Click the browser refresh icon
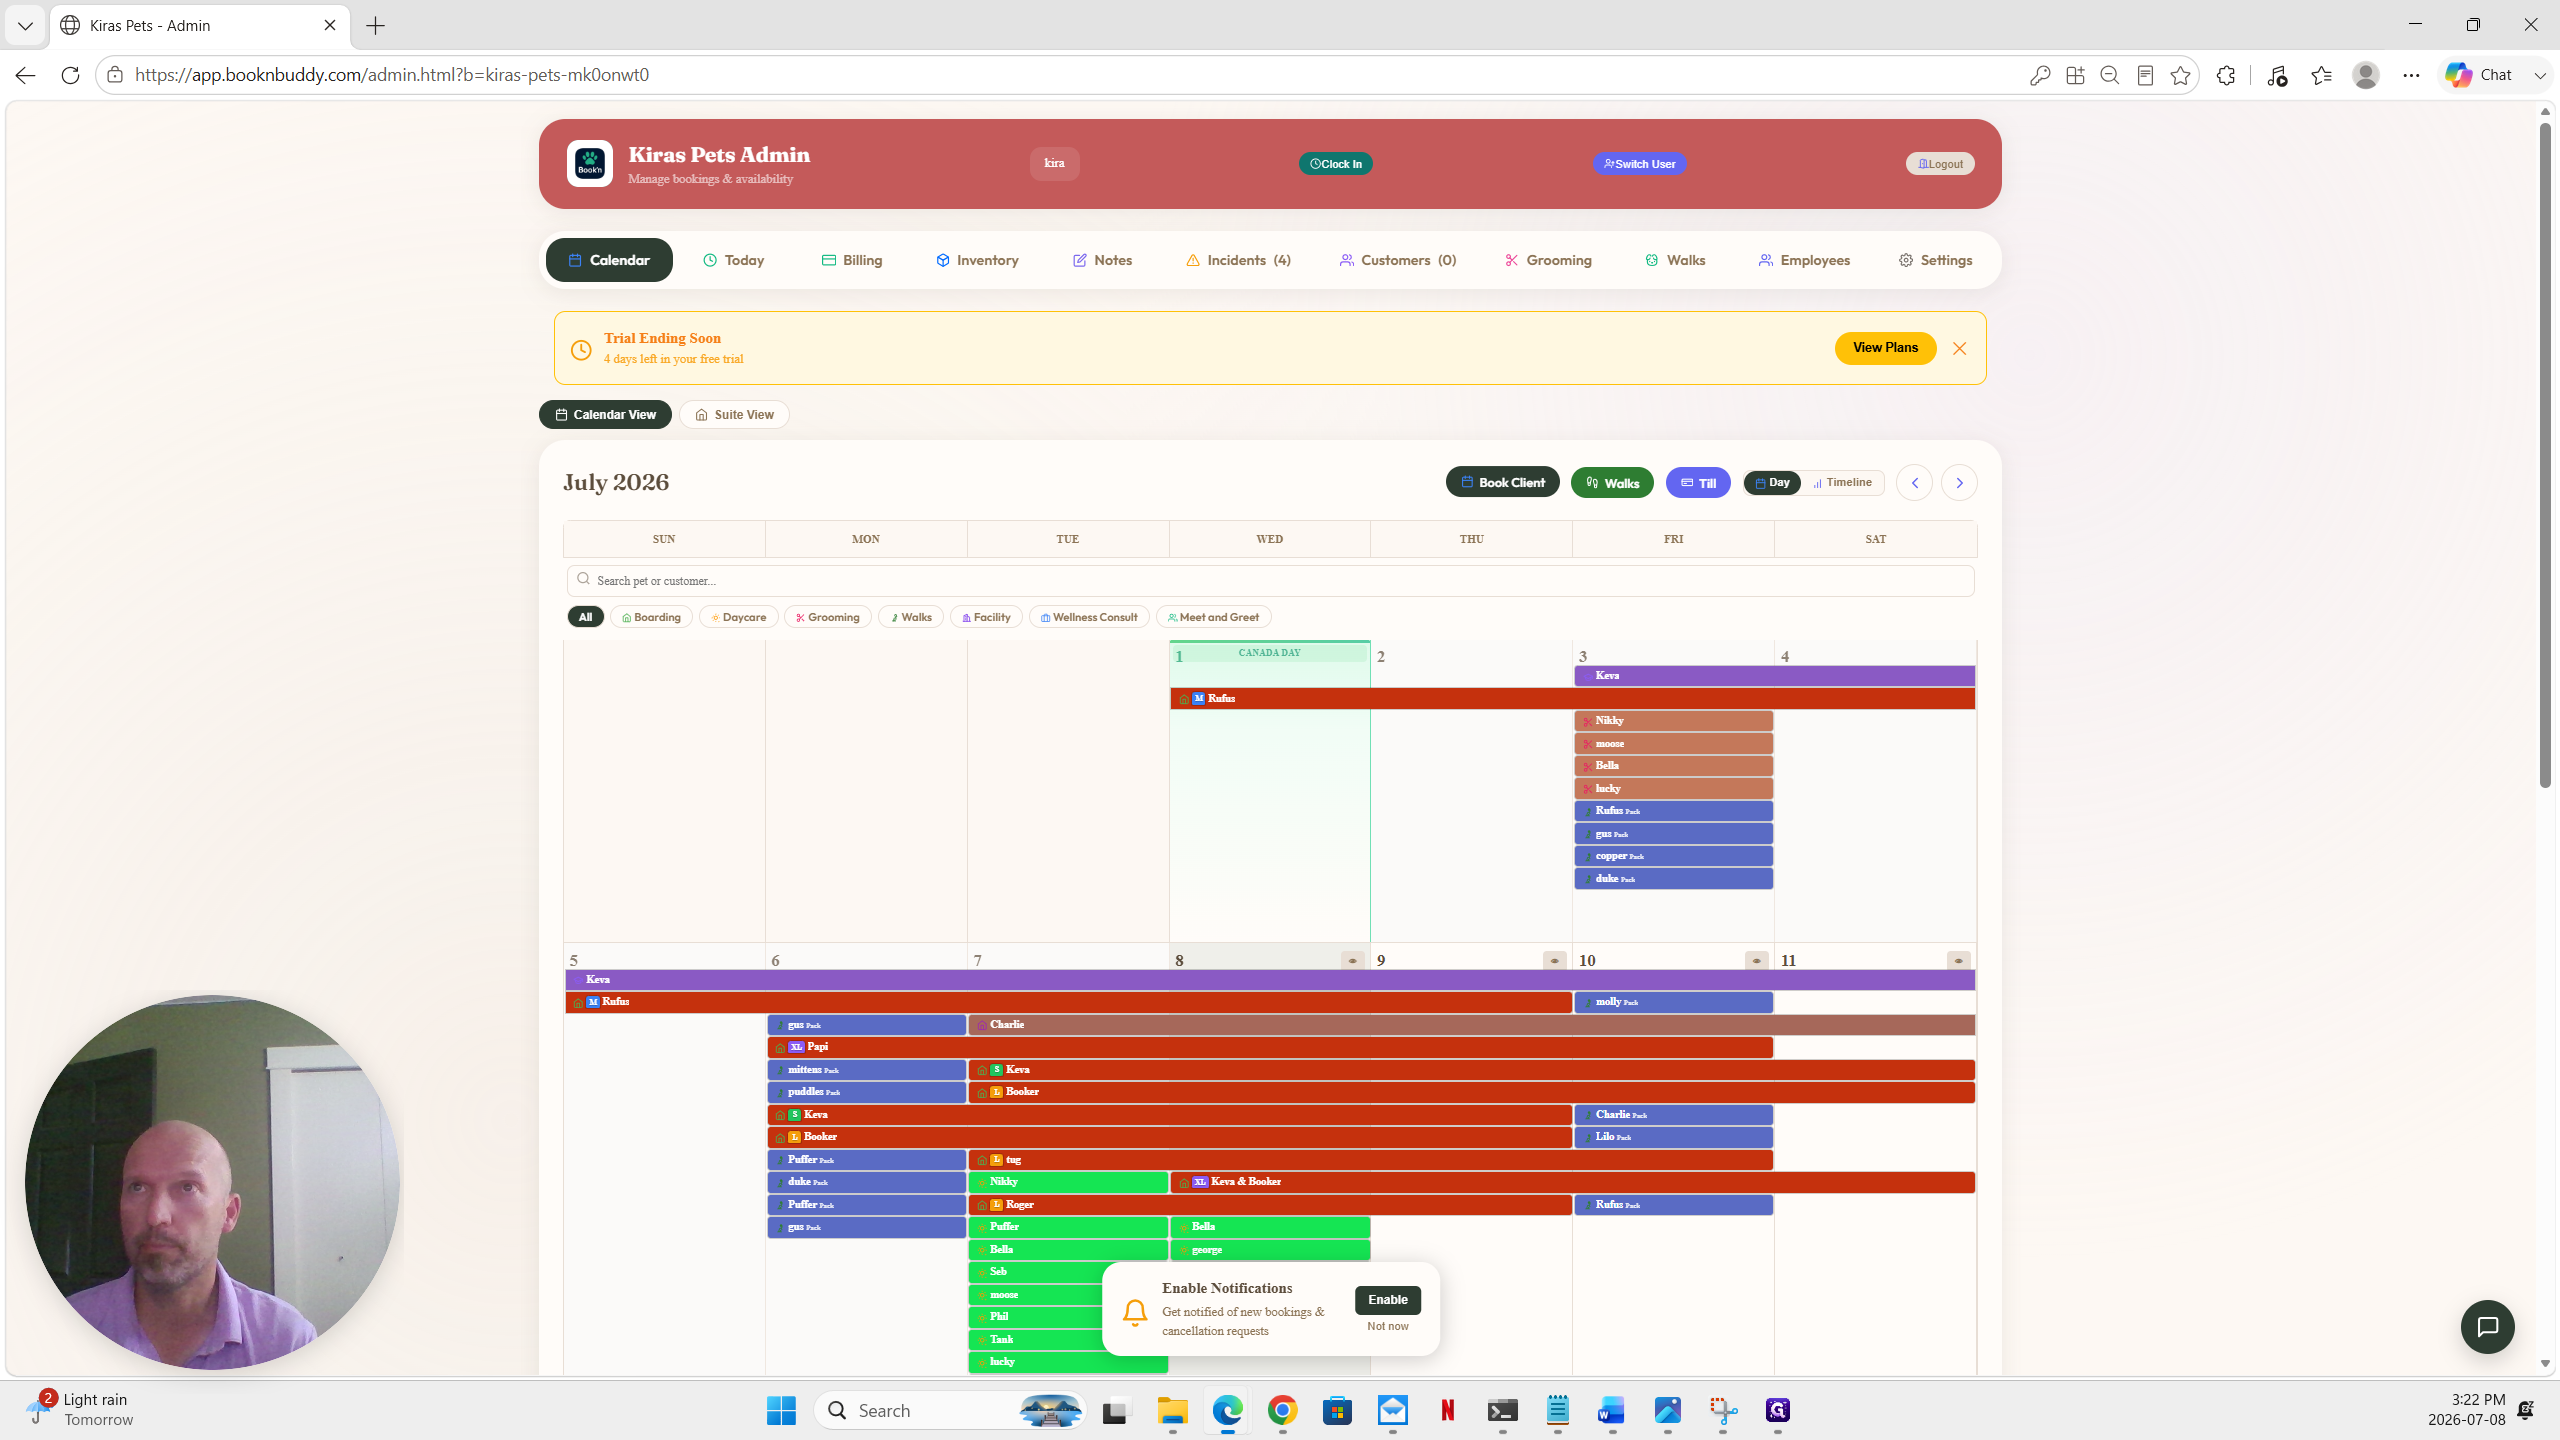The height and width of the screenshot is (1440, 2560). click(70, 75)
